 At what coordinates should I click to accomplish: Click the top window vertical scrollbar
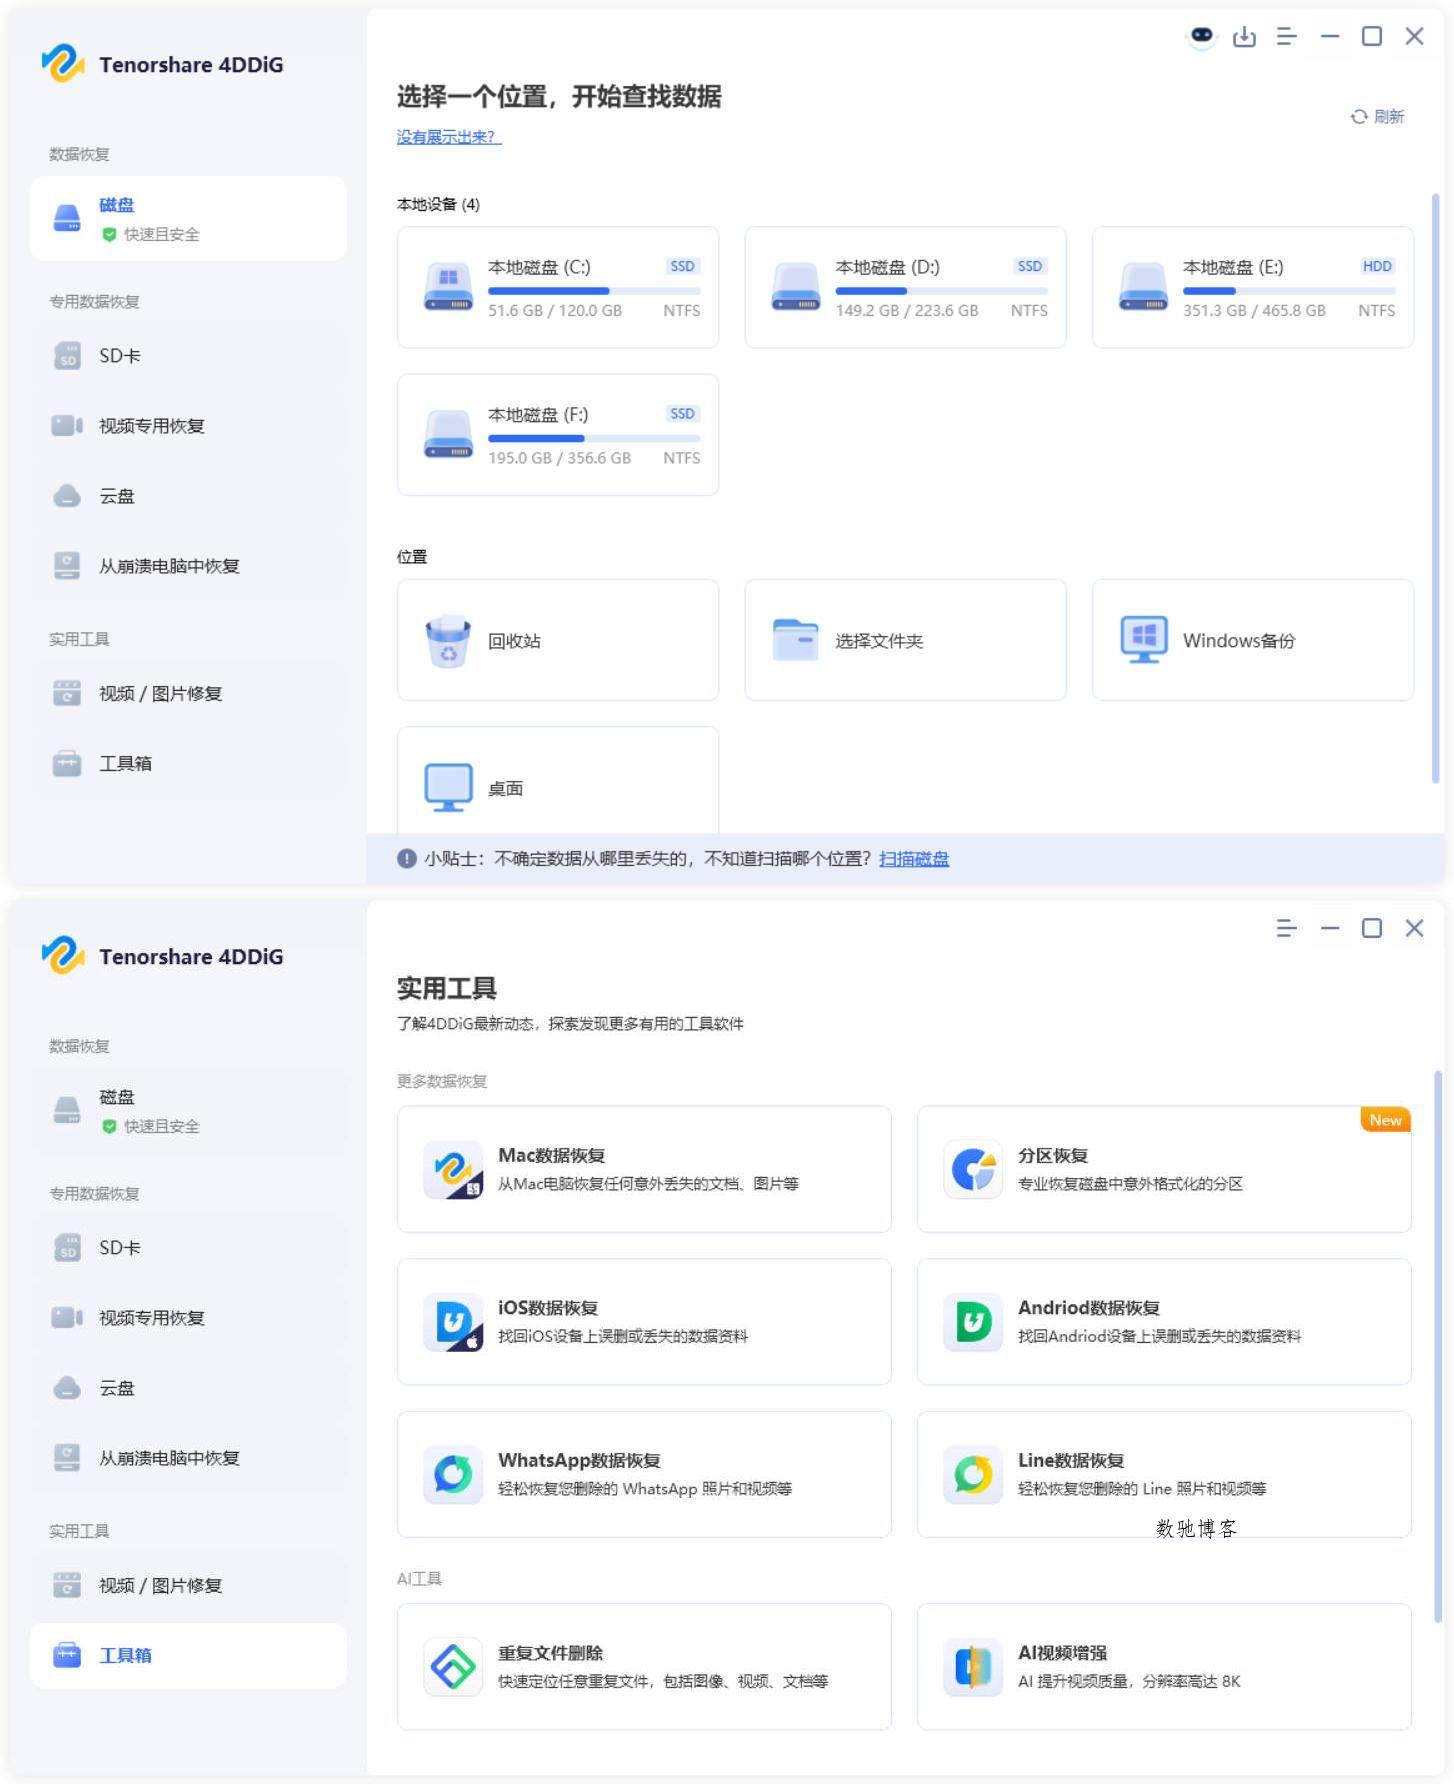[x=1436, y=488]
